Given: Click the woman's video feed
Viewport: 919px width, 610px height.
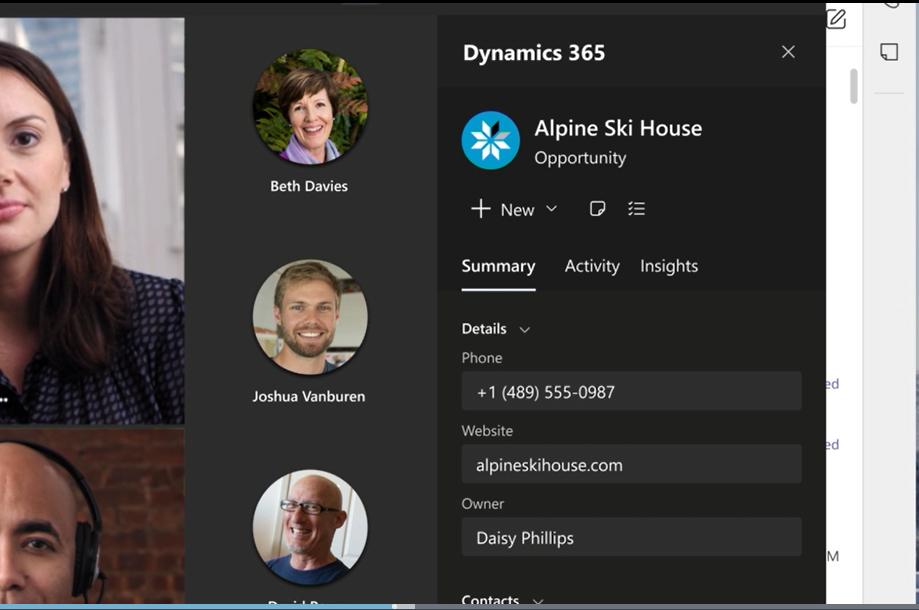Looking at the screenshot, I should [92, 220].
